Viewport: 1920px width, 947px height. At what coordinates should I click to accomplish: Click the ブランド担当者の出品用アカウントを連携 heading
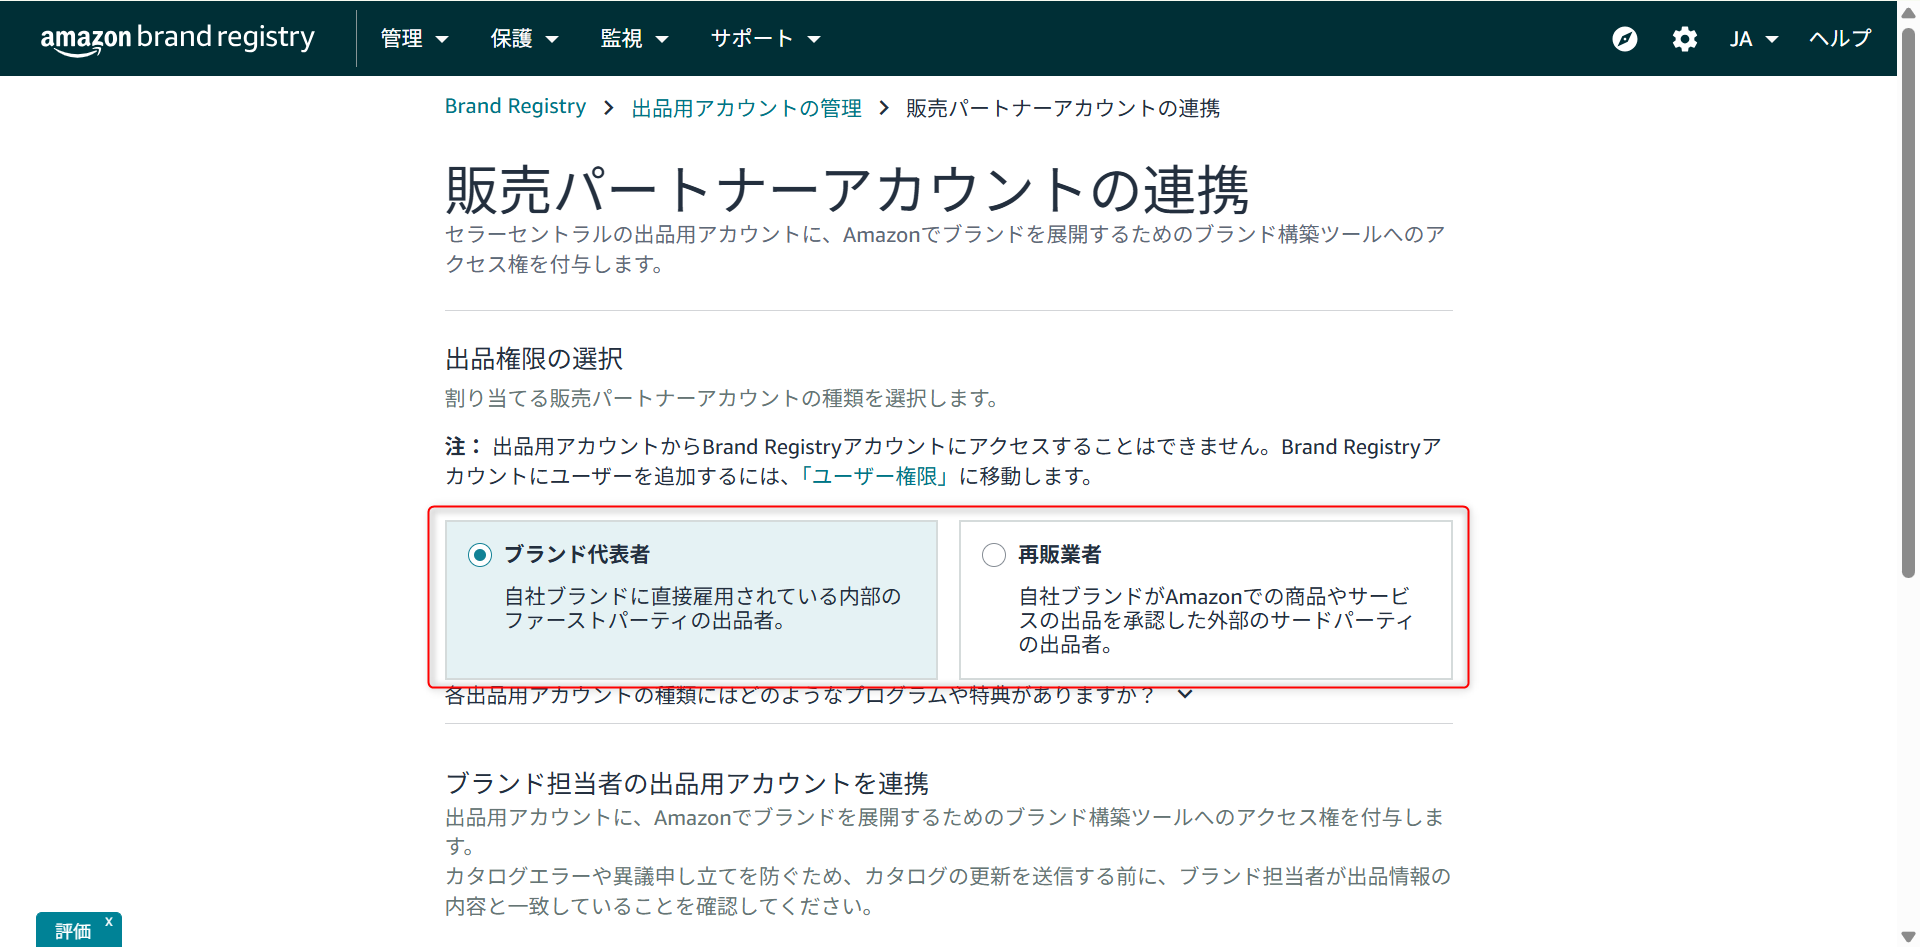pyautogui.click(x=687, y=783)
